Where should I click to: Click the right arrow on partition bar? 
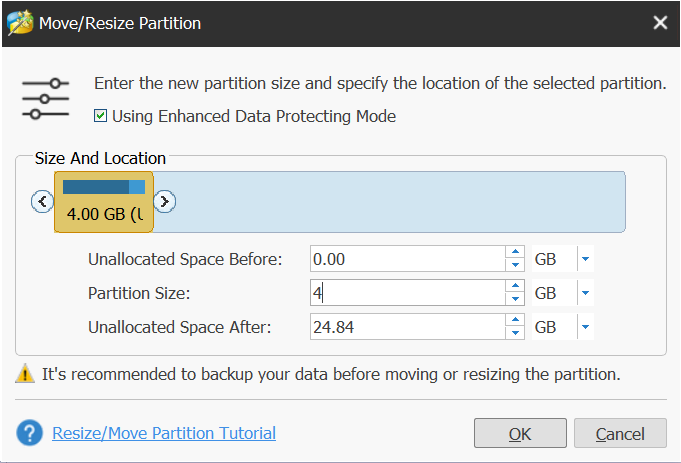(166, 202)
